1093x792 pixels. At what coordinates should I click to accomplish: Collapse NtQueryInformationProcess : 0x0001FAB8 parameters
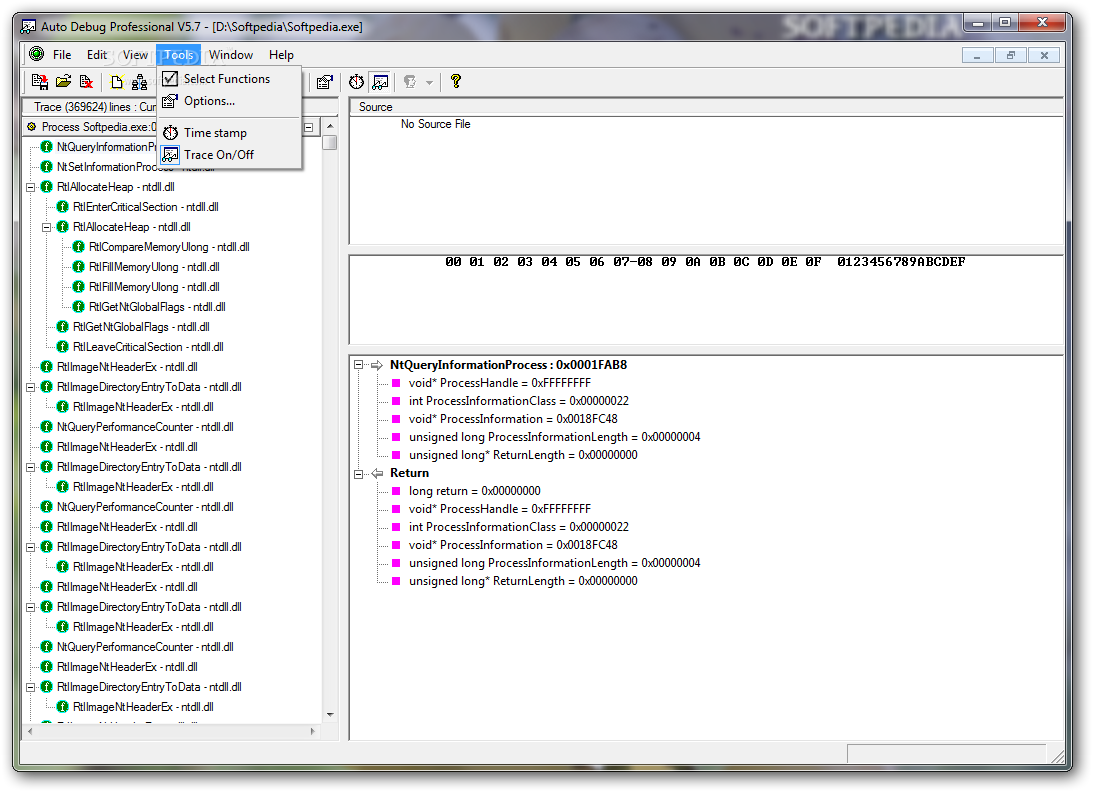[358, 365]
